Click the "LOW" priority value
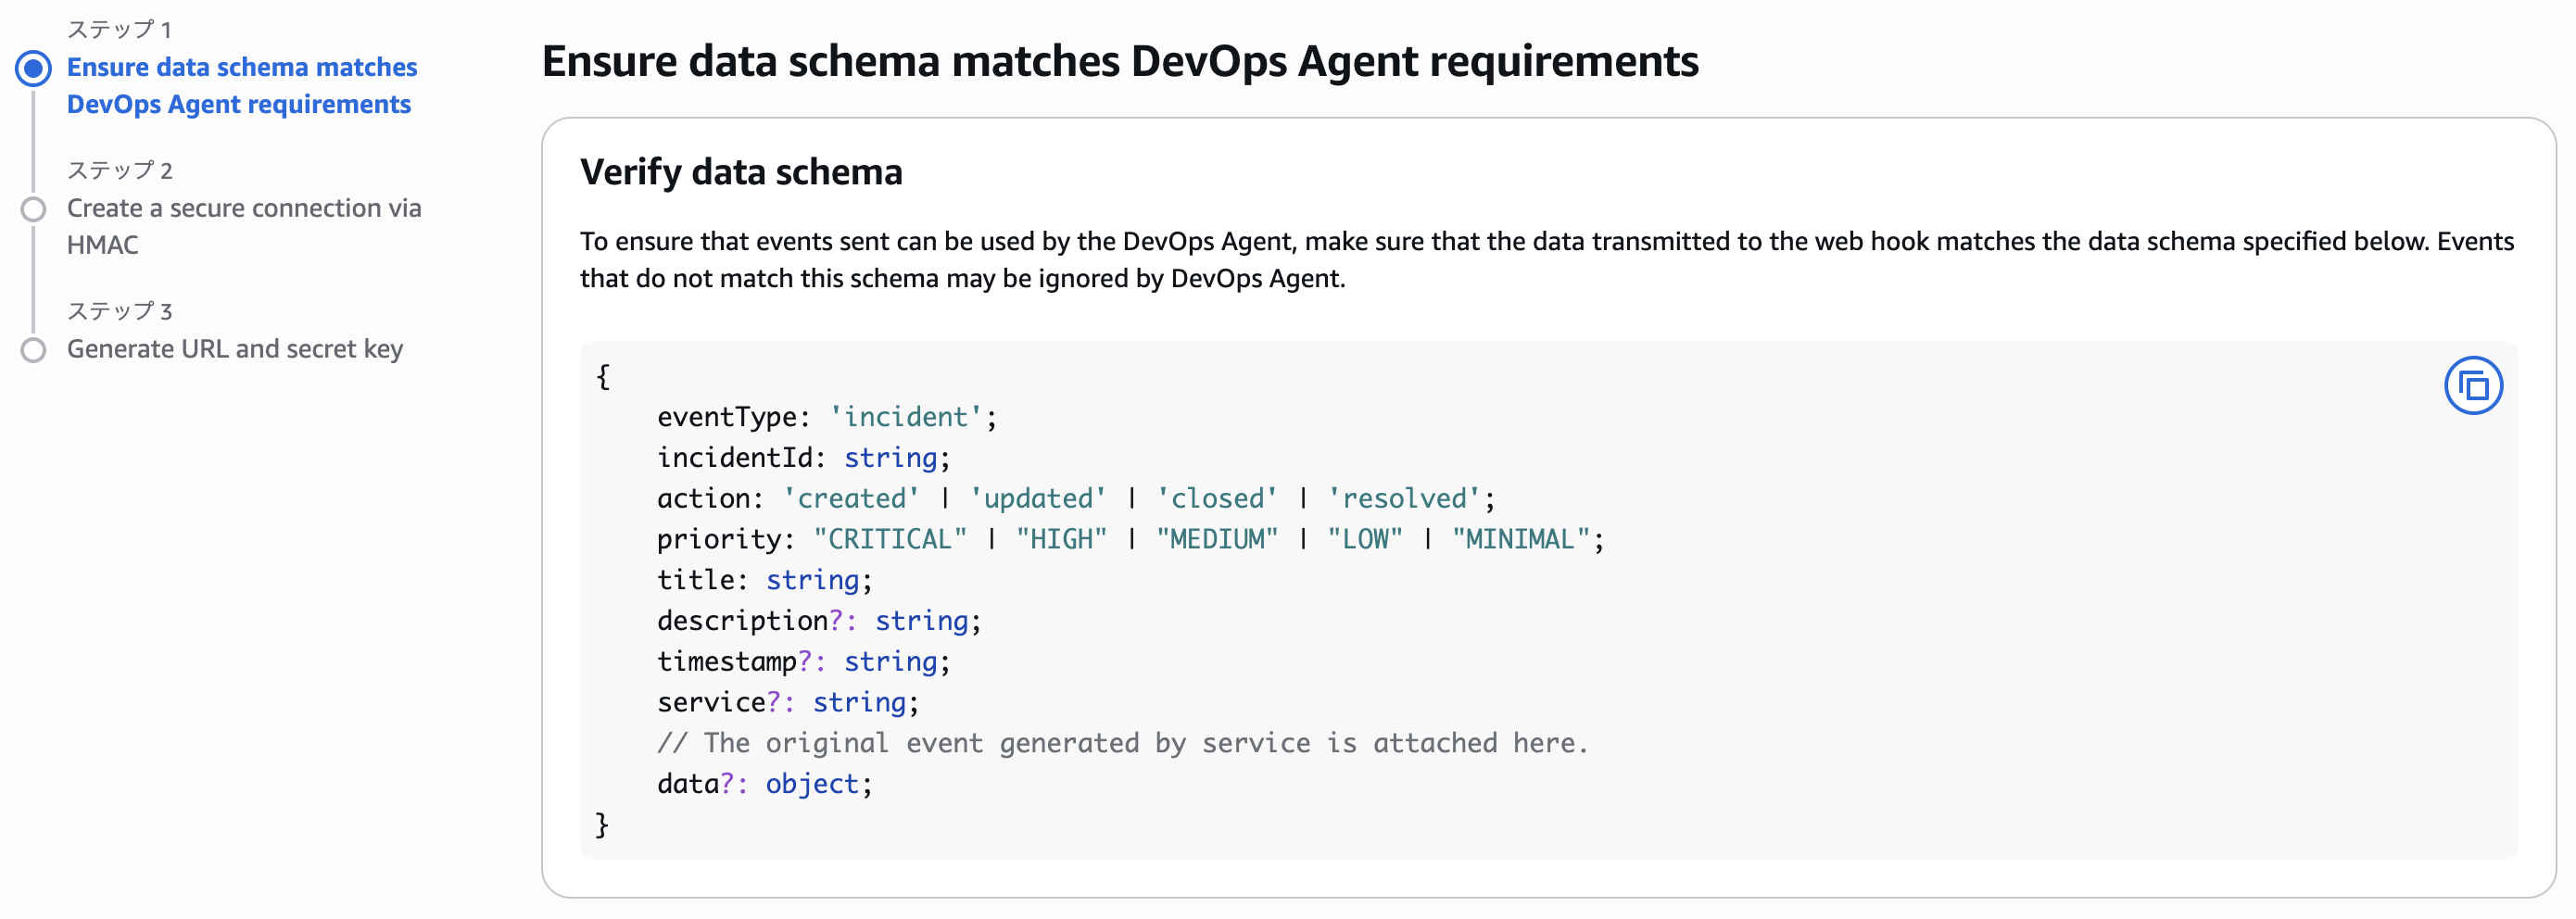Viewport: 2576px width, 919px height. tap(1365, 540)
